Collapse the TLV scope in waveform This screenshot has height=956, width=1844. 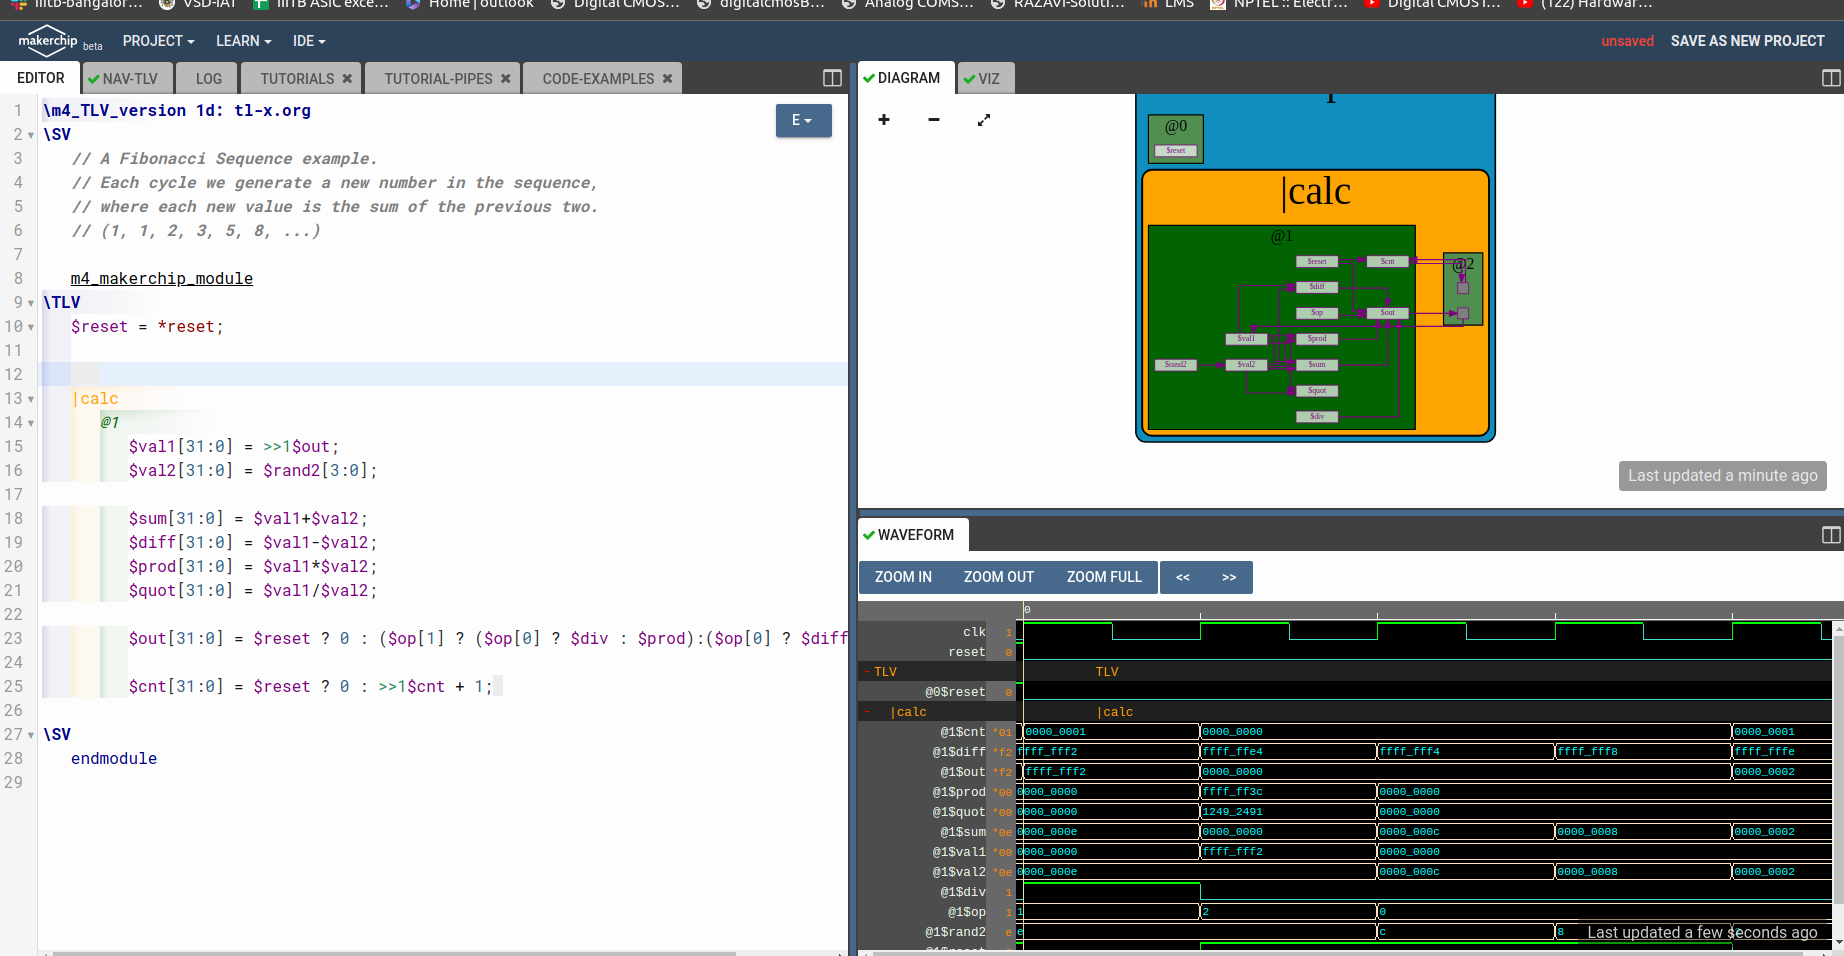click(x=867, y=672)
